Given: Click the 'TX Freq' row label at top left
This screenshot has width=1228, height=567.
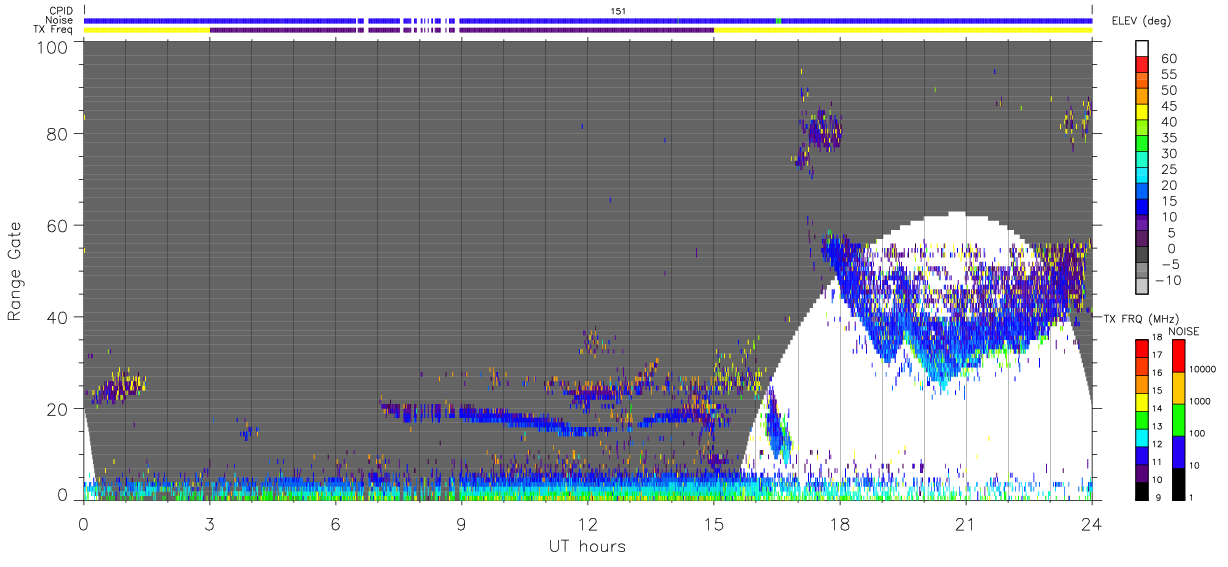Looking at the screenshot, I should [55, 30].
